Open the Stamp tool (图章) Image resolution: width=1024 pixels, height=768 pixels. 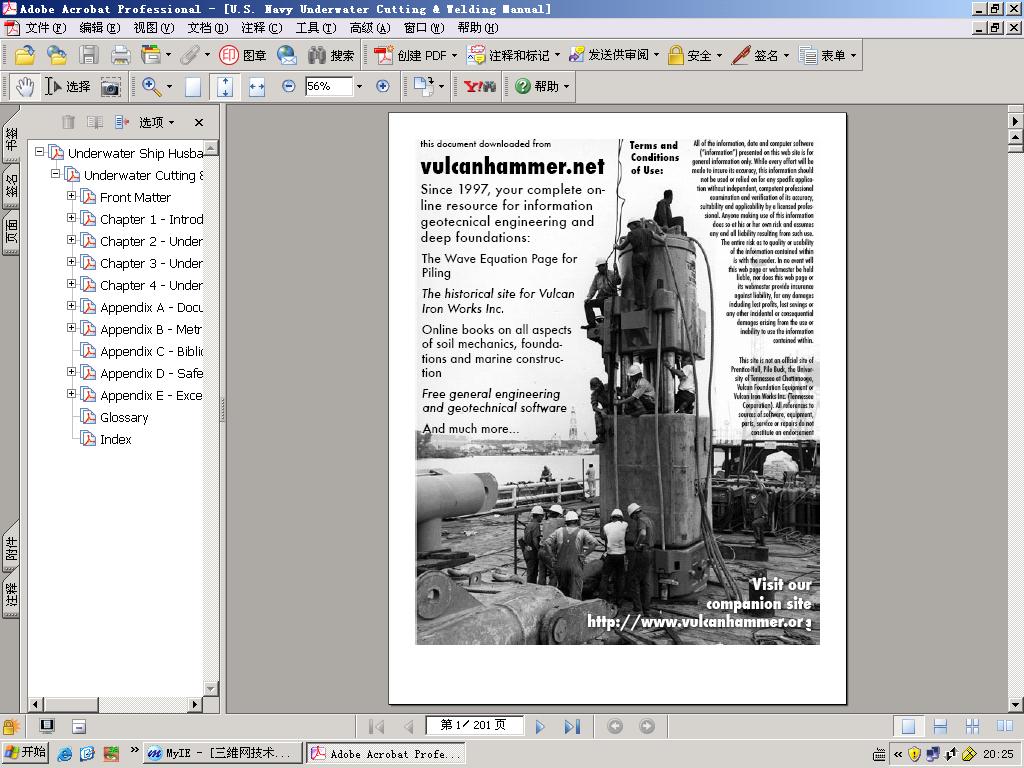(x=242, y=56)
